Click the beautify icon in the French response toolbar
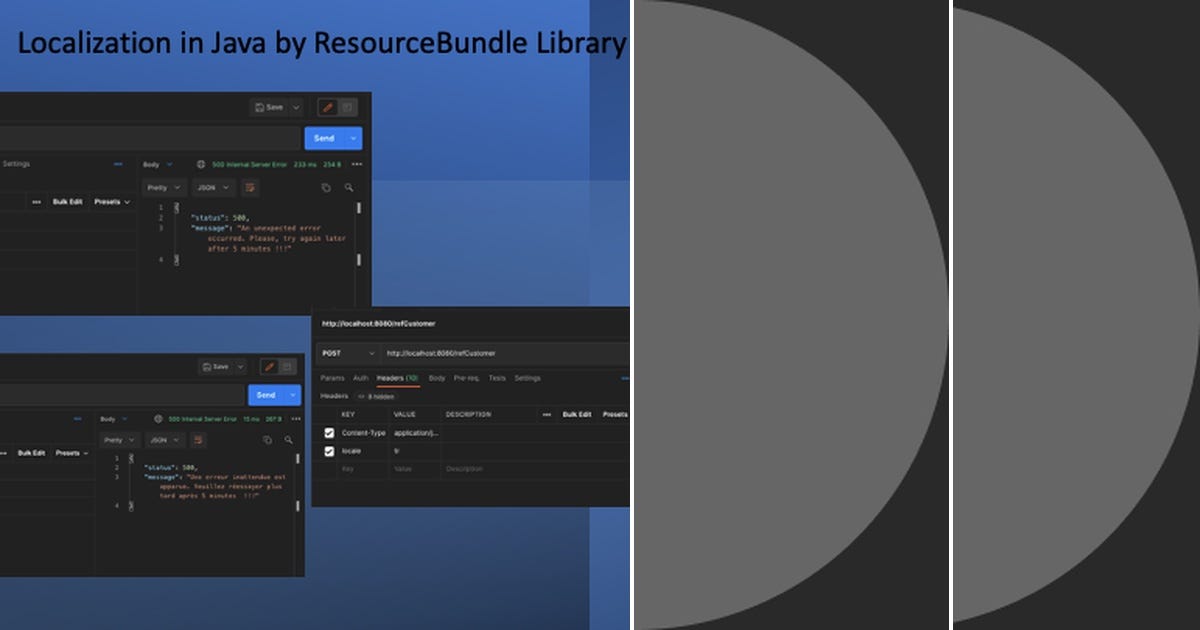 coord(198,440)
